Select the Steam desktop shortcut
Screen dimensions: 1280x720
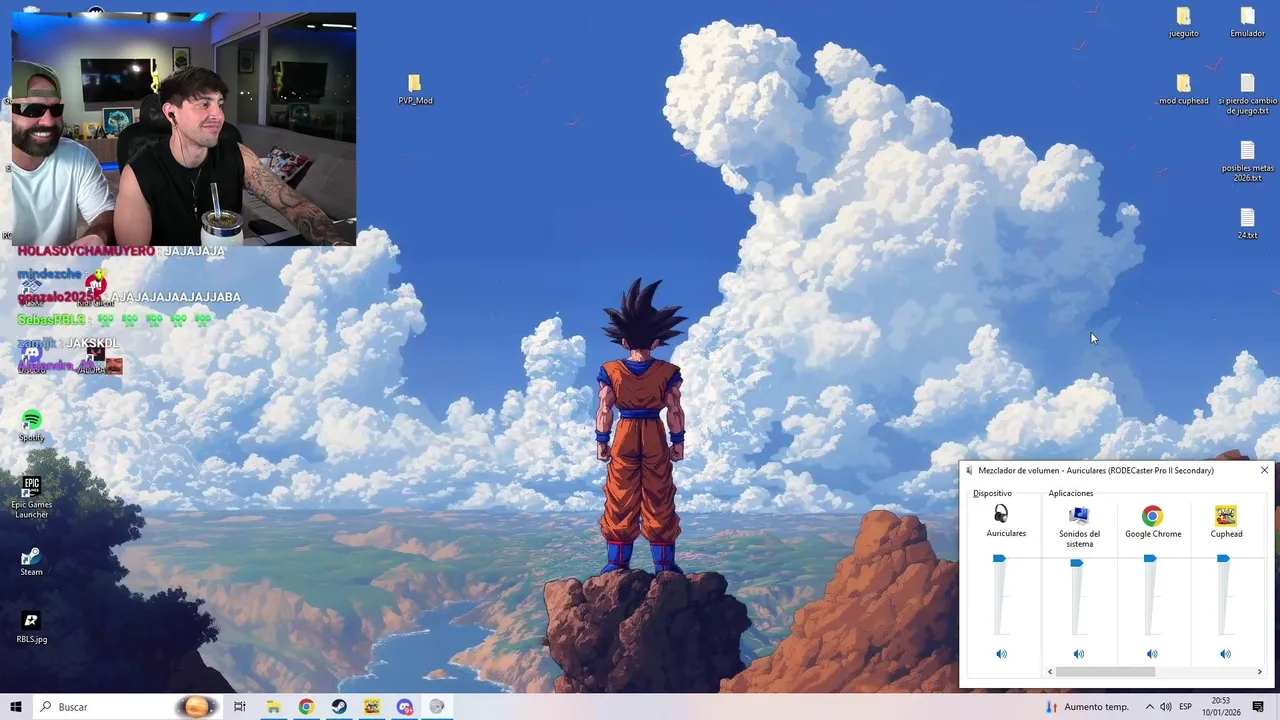coord(32,561)
